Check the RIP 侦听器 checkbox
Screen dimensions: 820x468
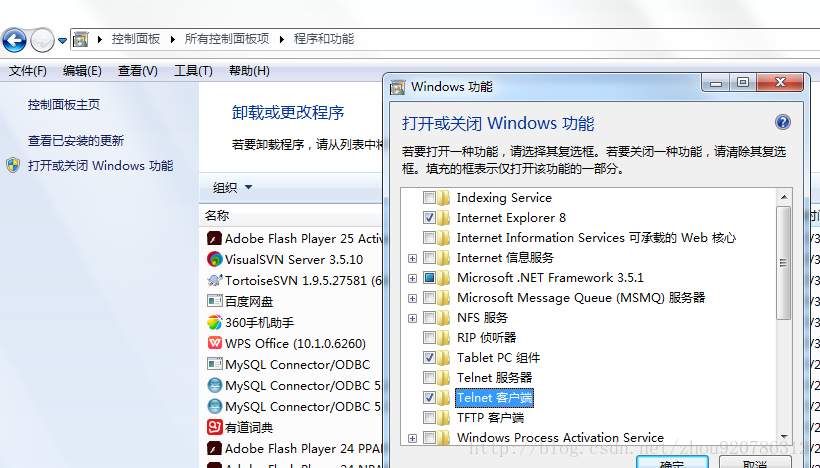pos(429,338)
